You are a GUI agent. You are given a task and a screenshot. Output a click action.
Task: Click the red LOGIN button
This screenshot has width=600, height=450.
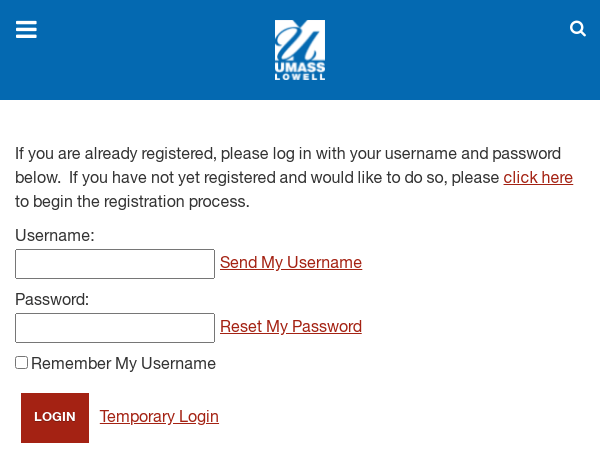pyautogui.click(x=55, y=417)
